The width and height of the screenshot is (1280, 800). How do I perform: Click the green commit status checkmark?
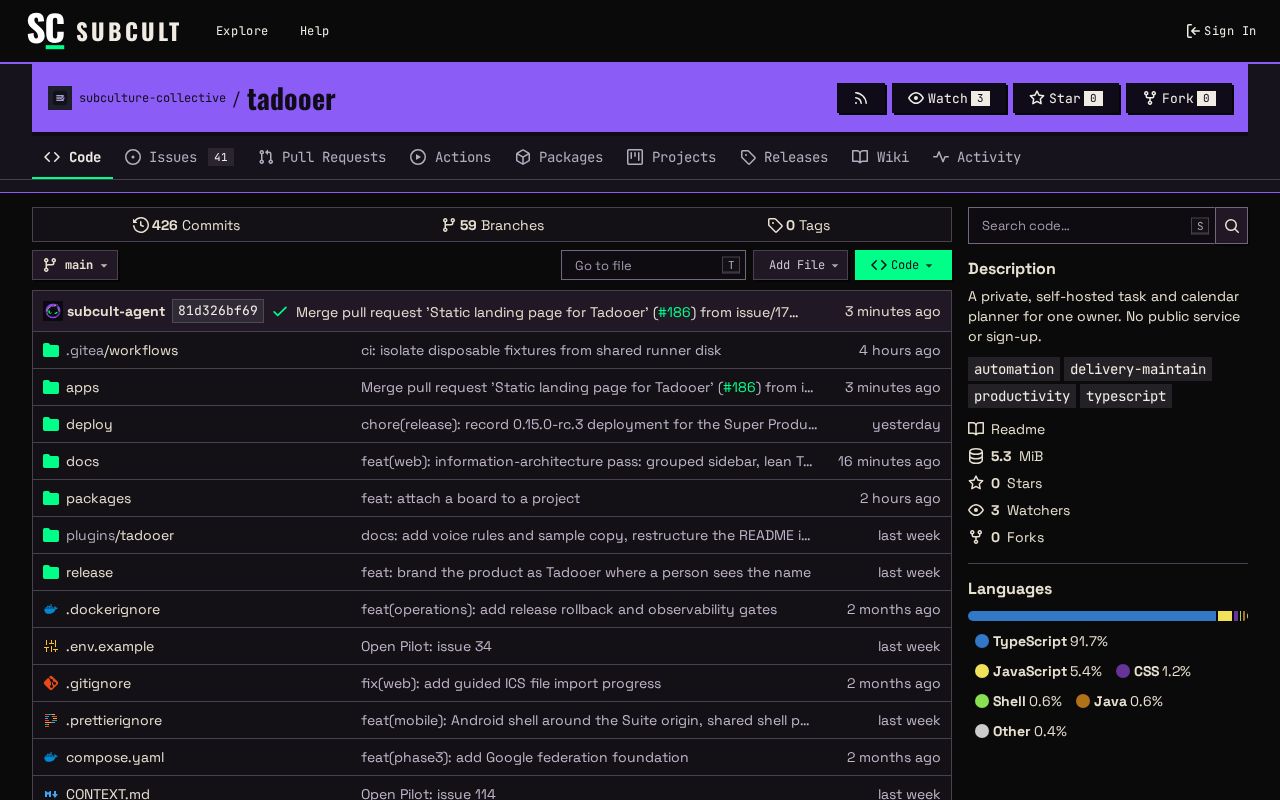click(x=280, y=312)
